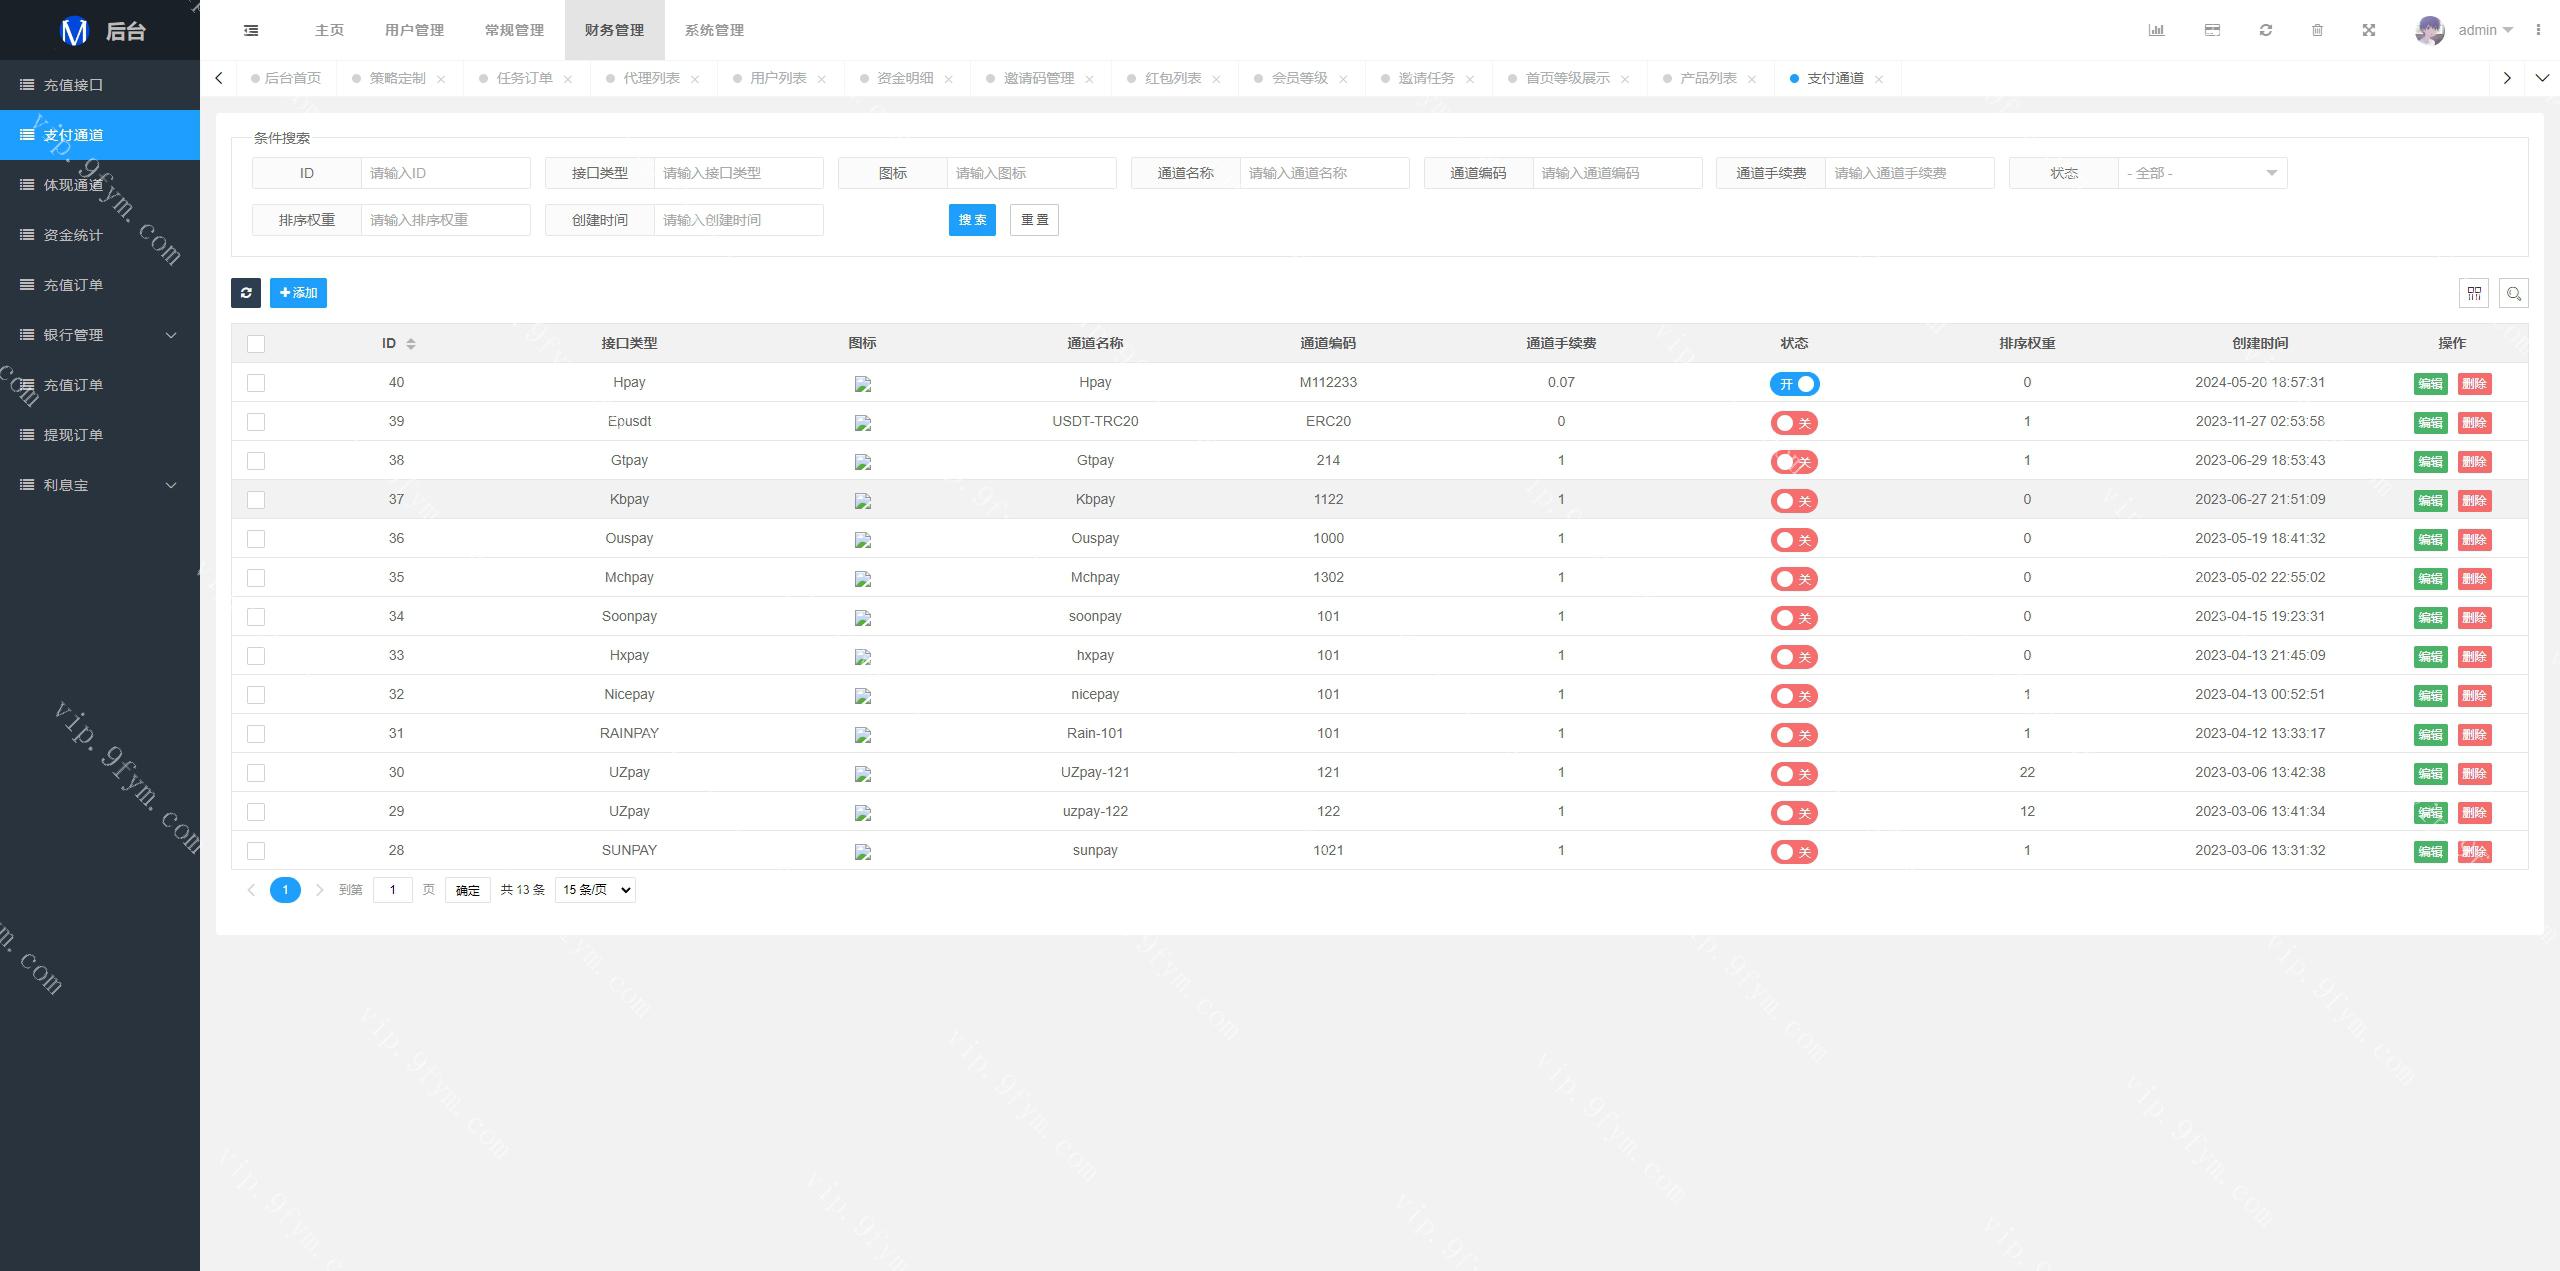The image size is (2560, 1271).
Task: Open the 产品列表 tab
Action: coord(1707,78)
